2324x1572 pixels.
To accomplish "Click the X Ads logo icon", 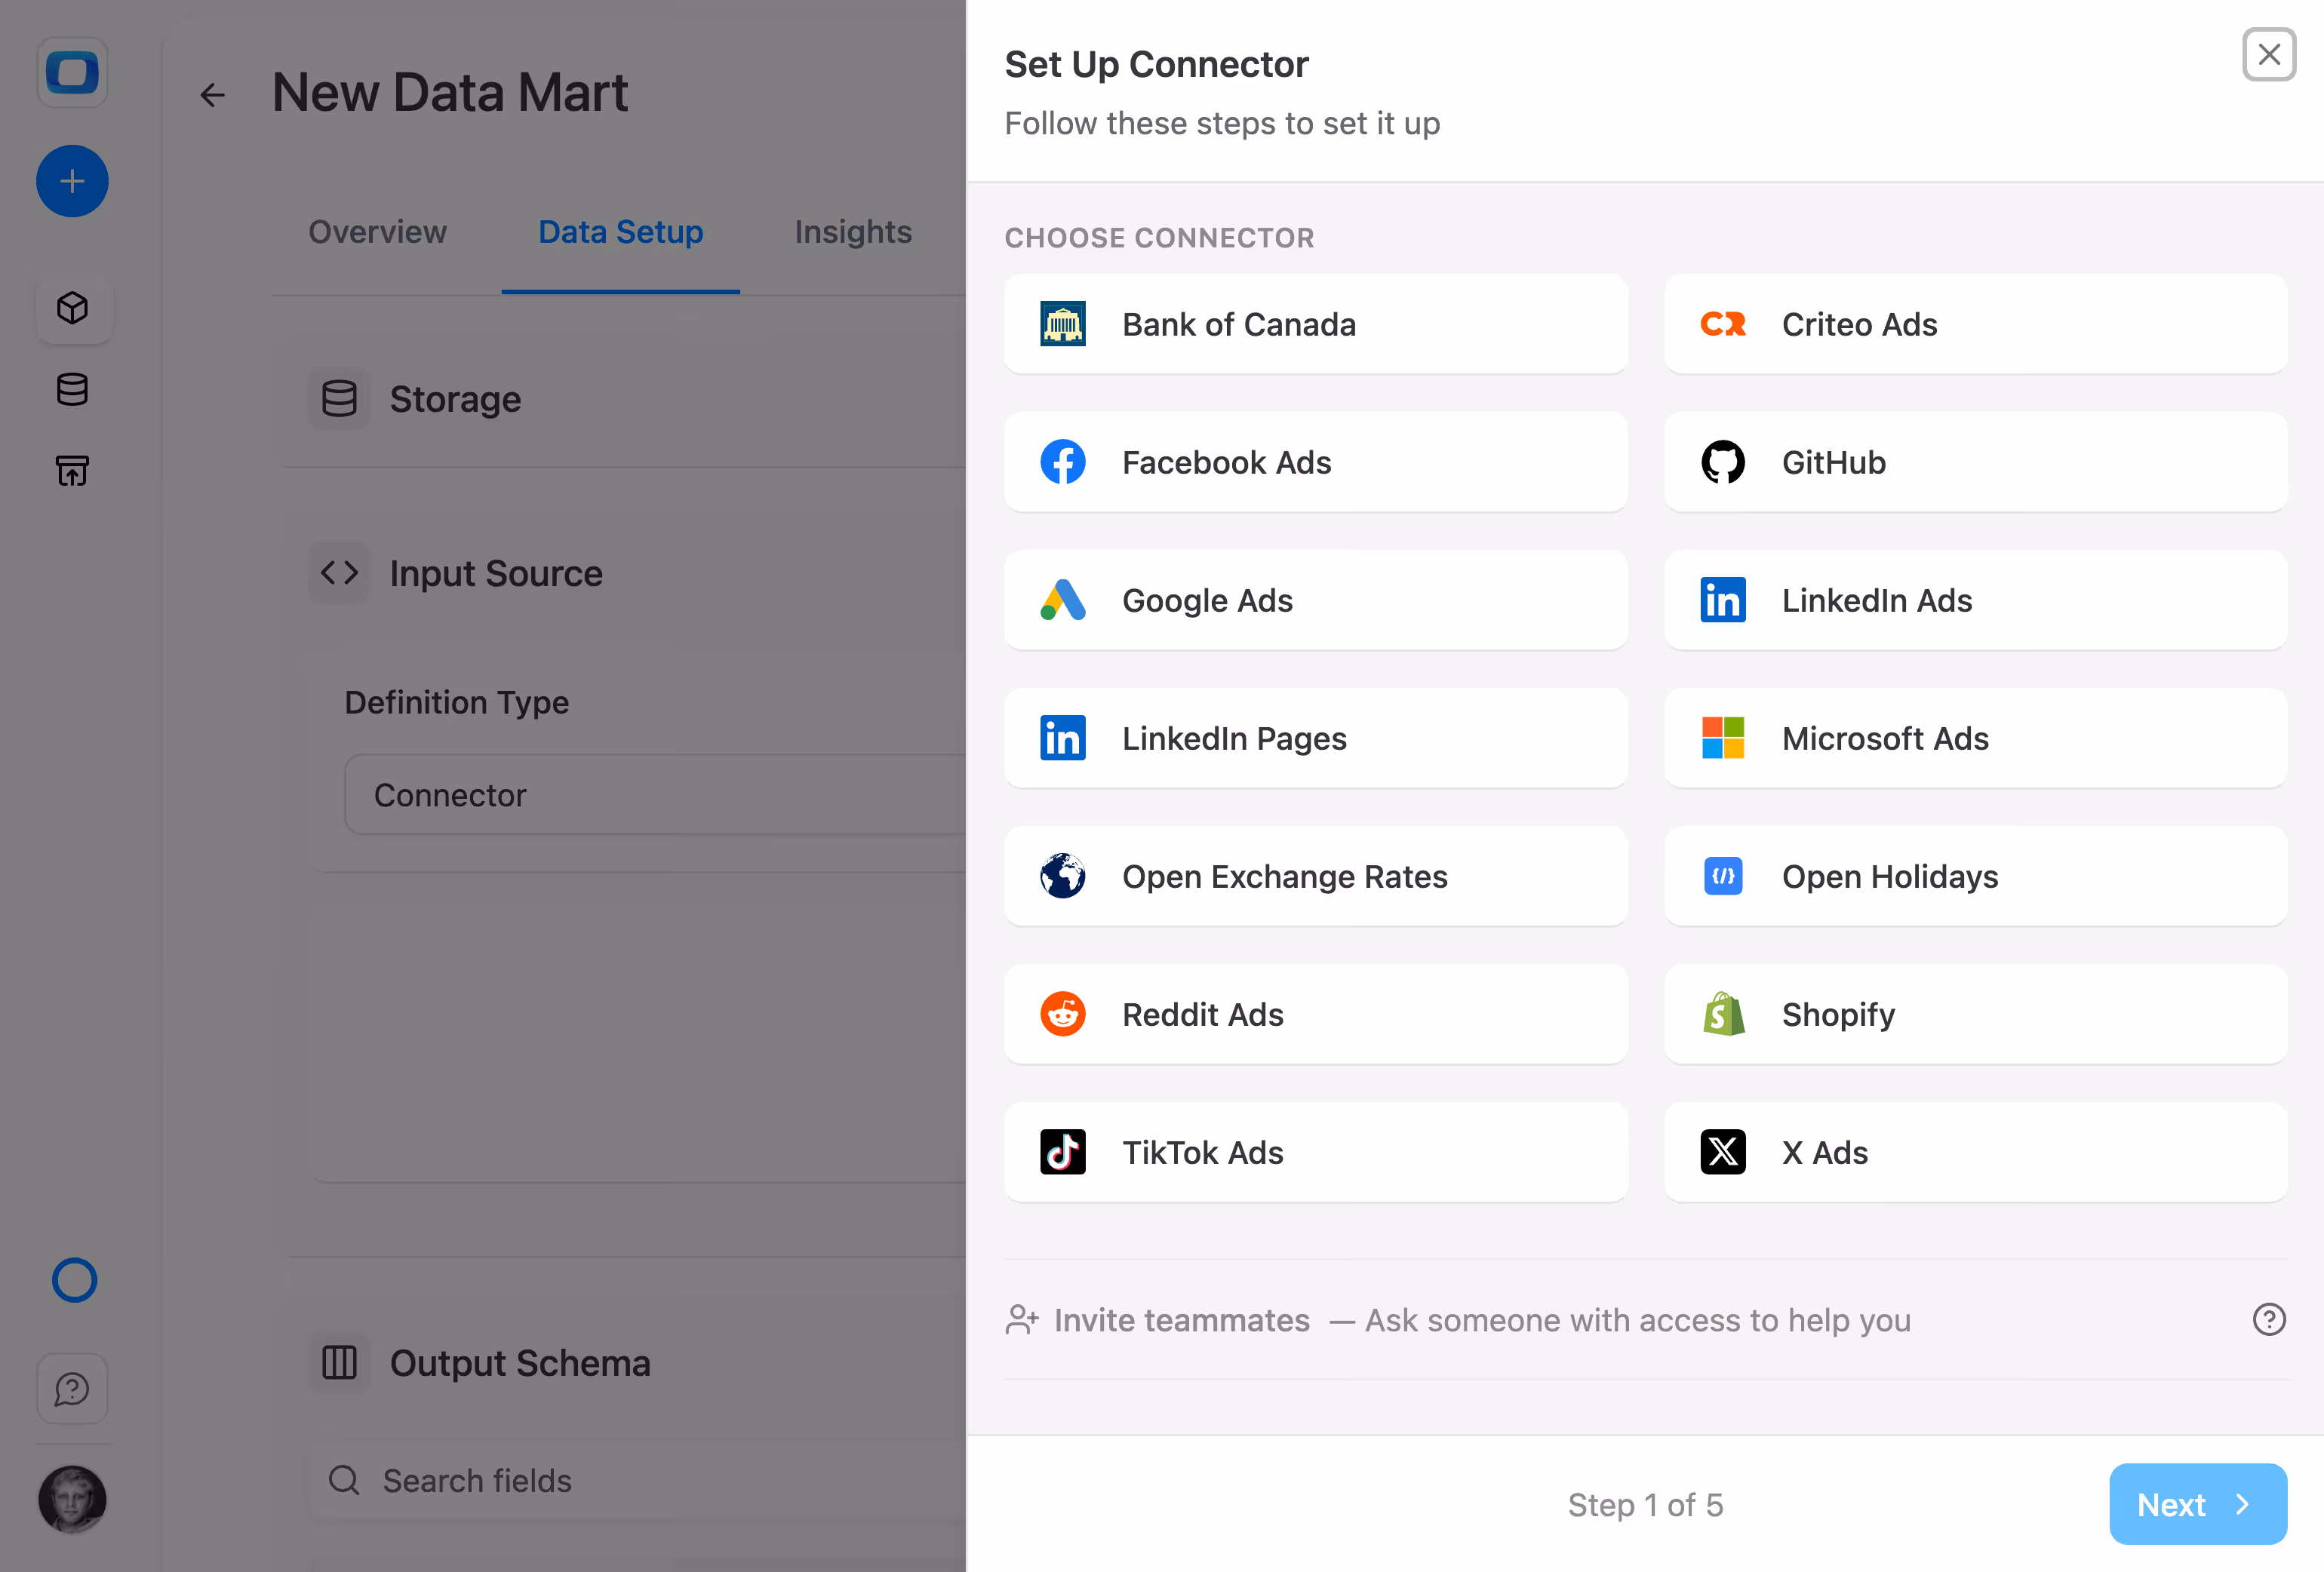I will (1722, 1152).
